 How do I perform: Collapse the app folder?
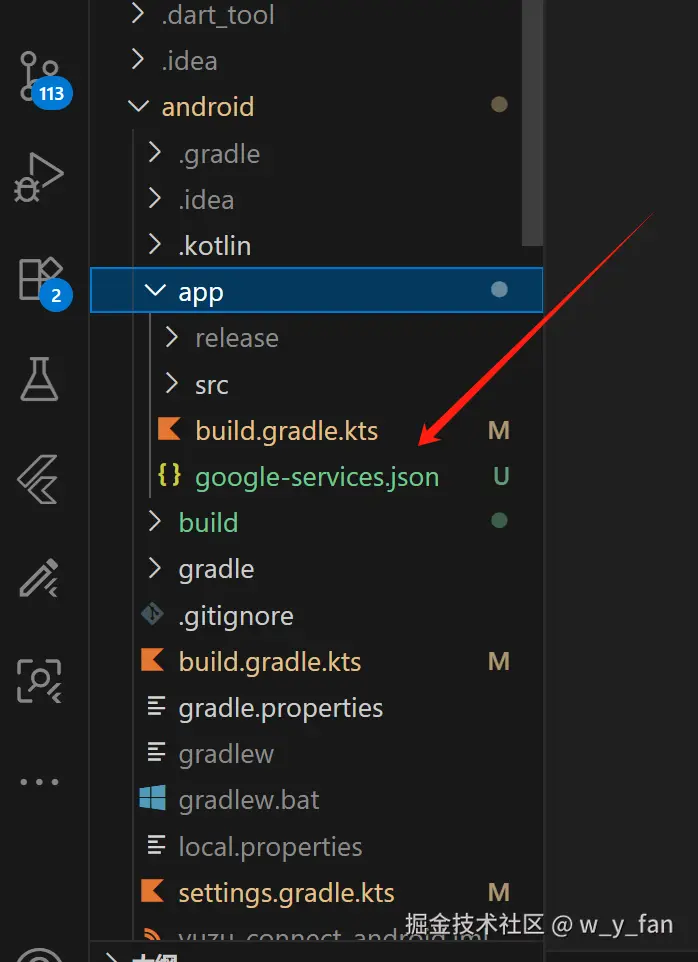point(200,292)
